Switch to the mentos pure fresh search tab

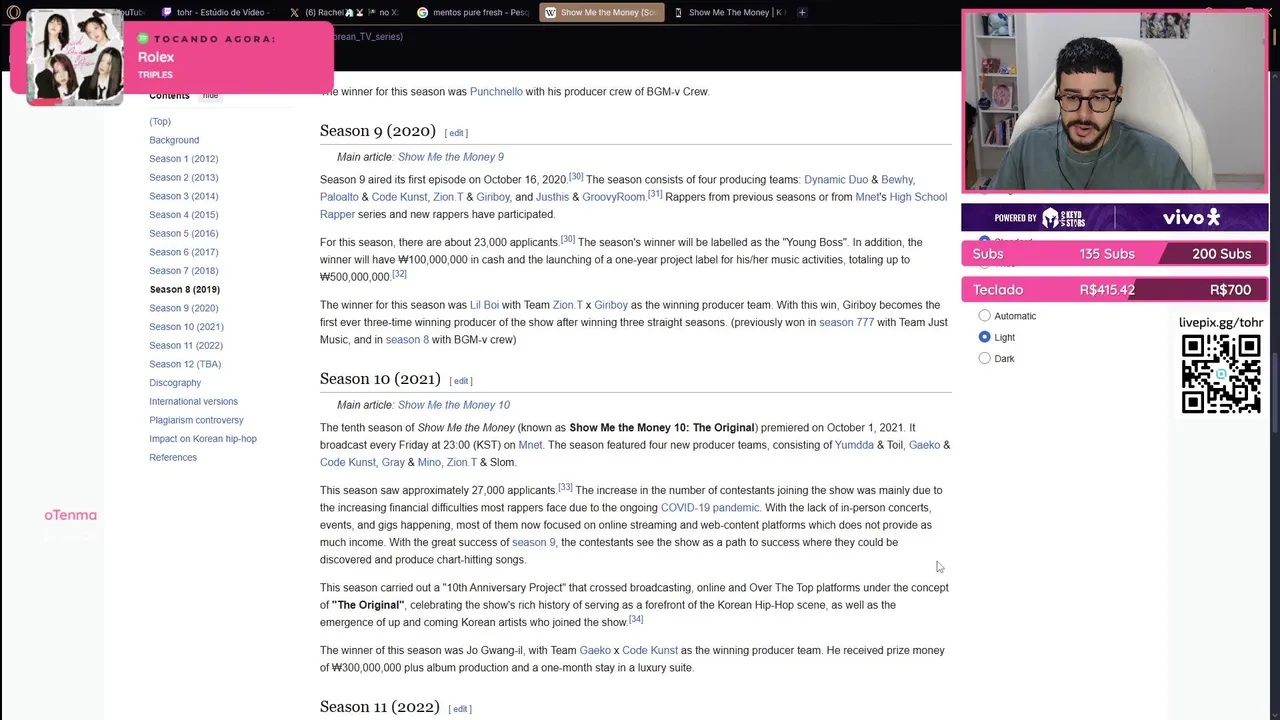[472, 13]
